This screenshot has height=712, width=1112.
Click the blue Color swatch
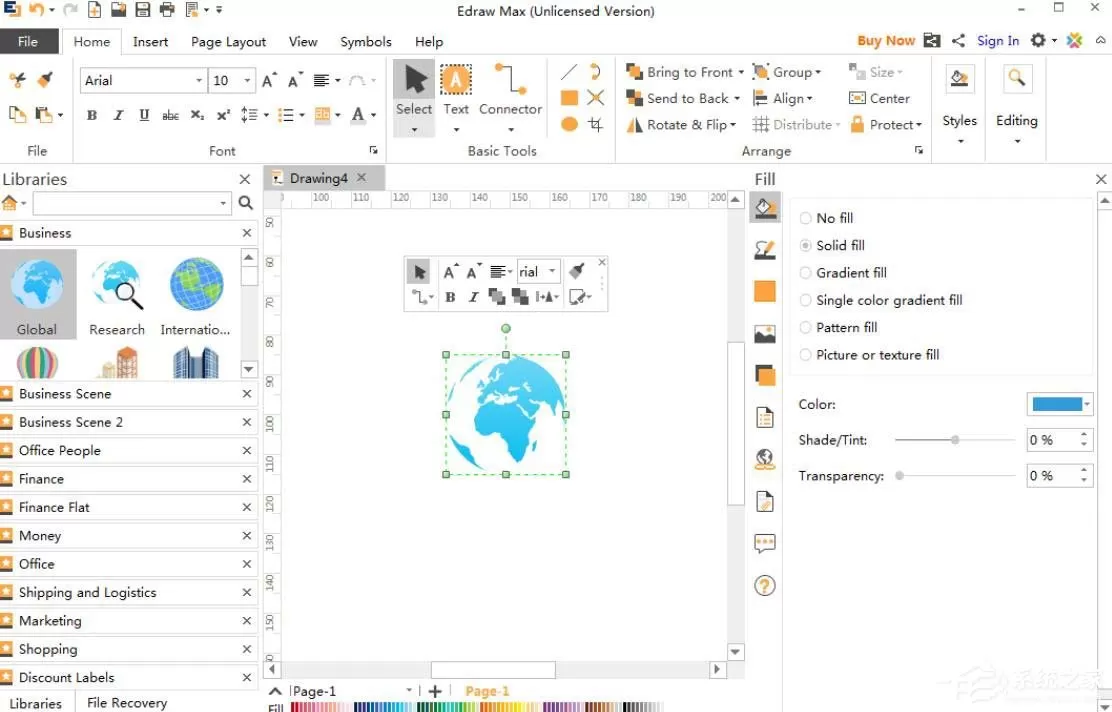pos(1057,404)
